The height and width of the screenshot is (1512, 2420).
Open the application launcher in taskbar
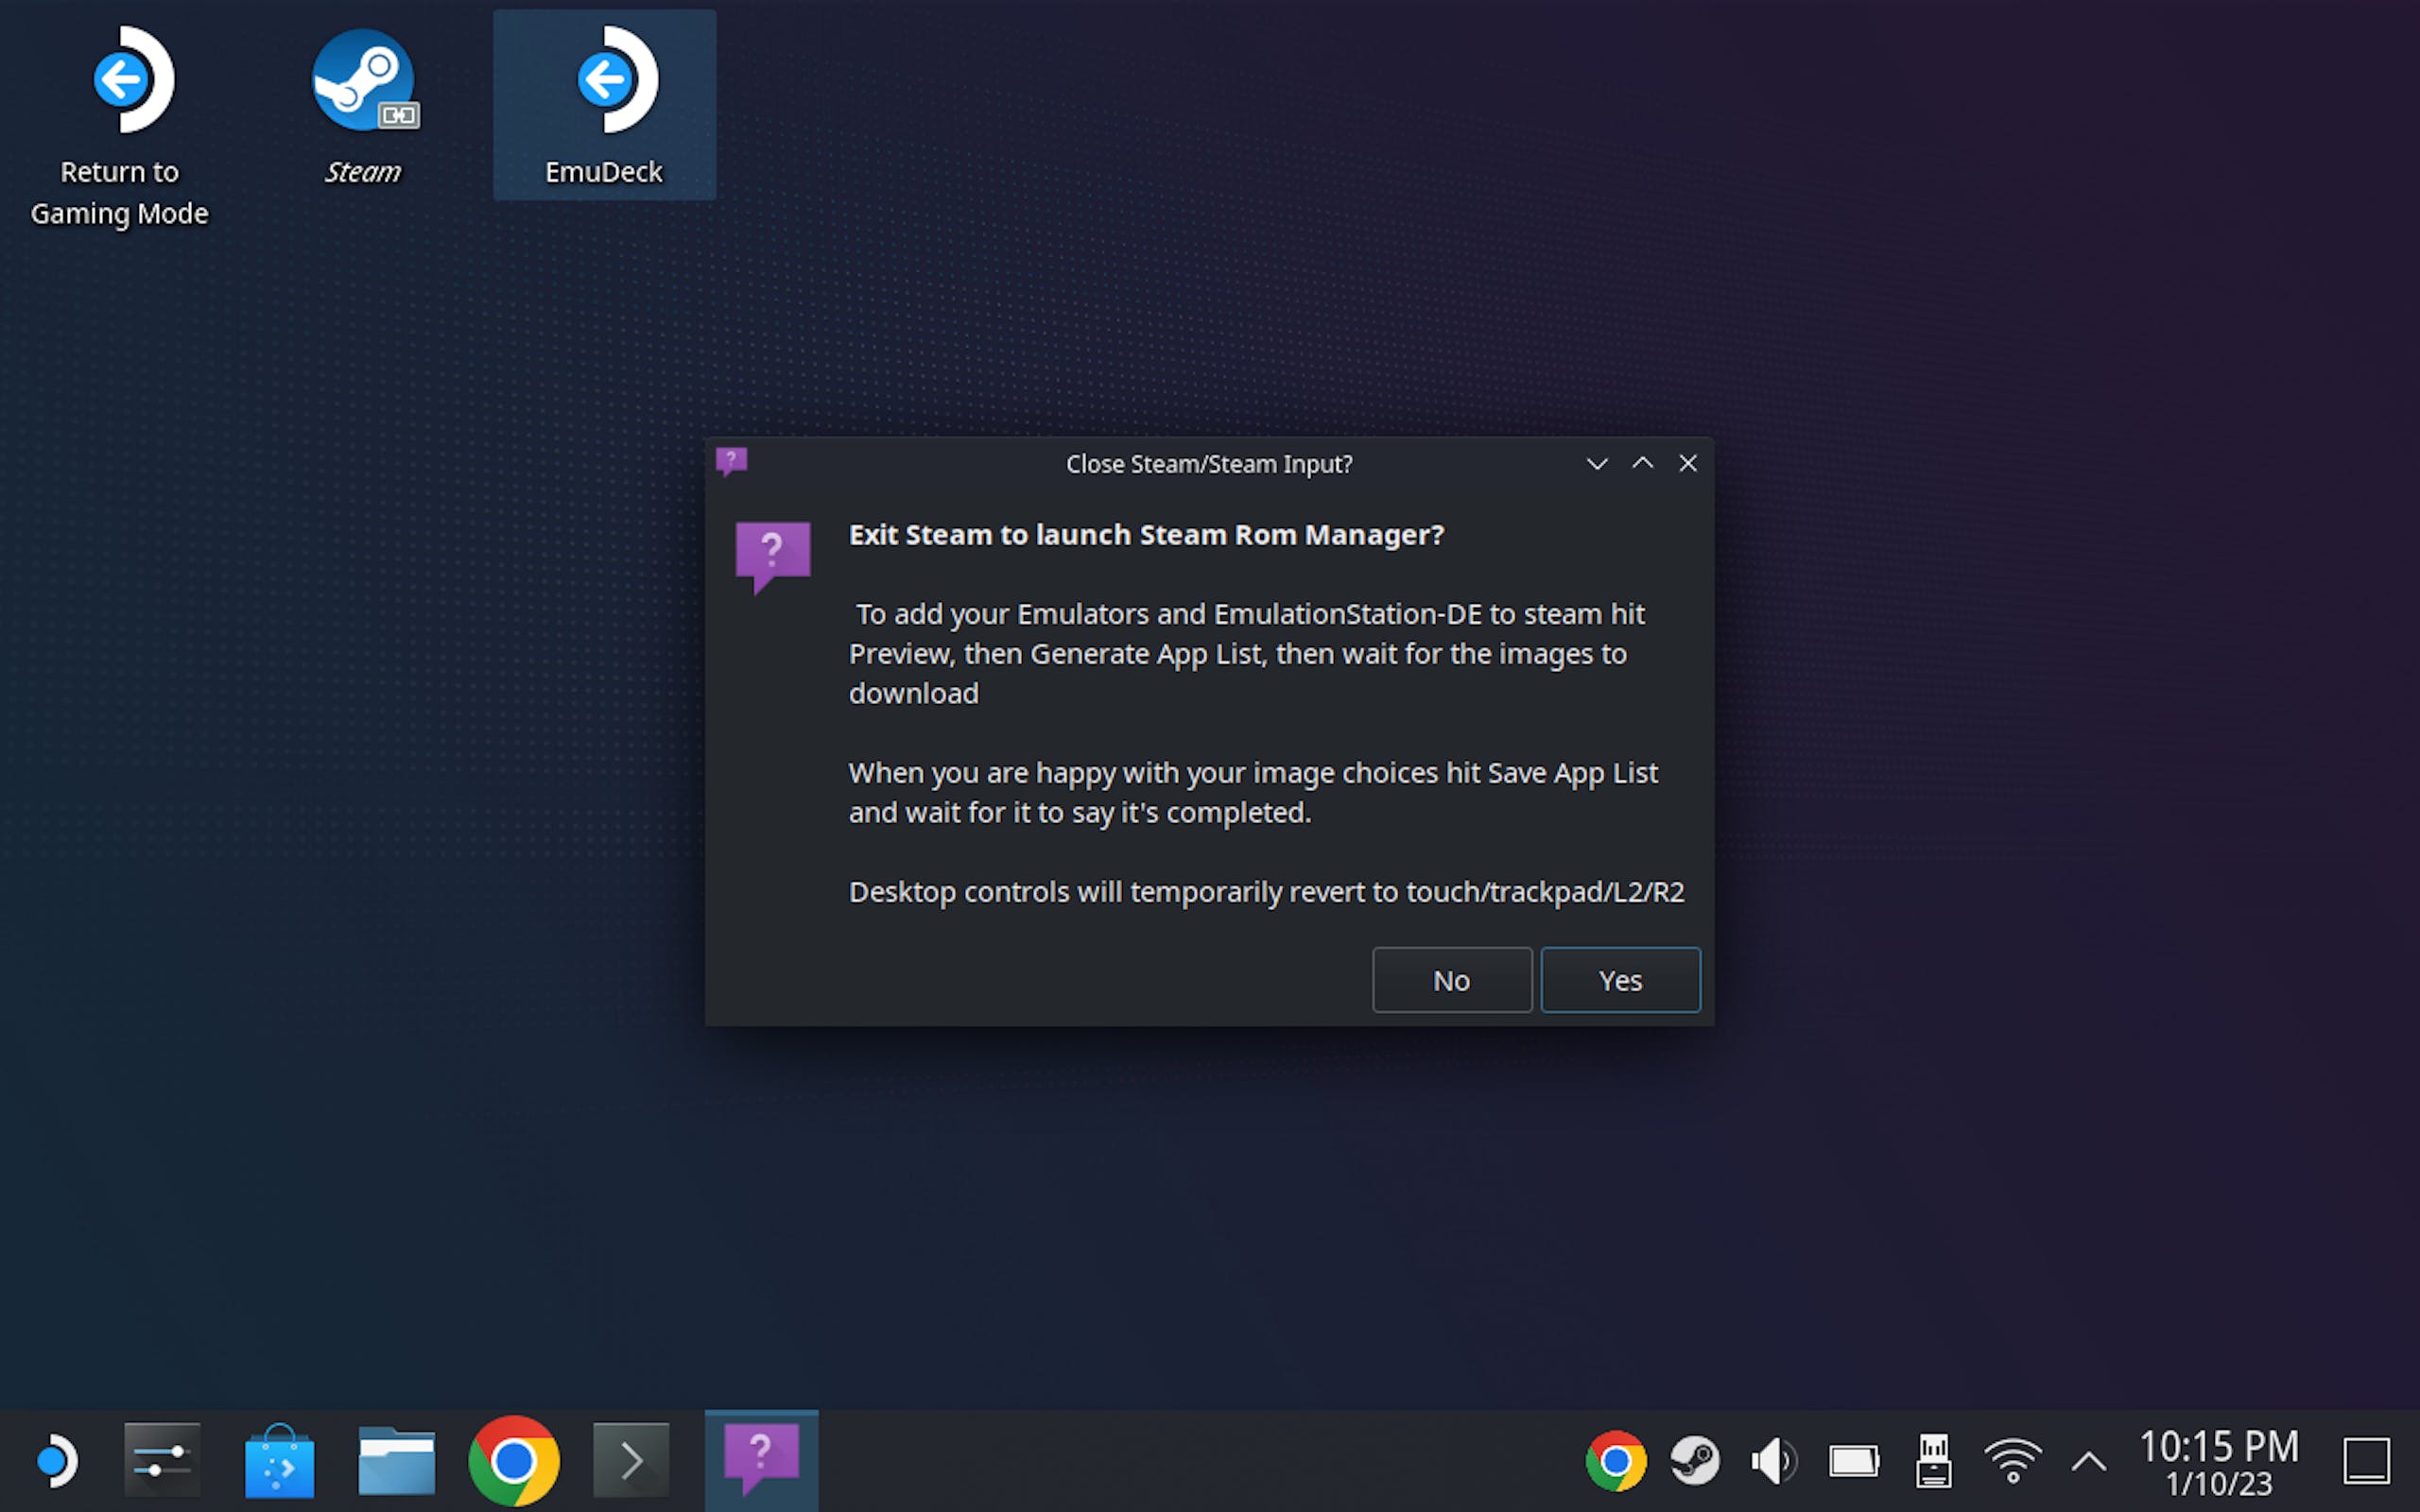(x=56, y=1461)
